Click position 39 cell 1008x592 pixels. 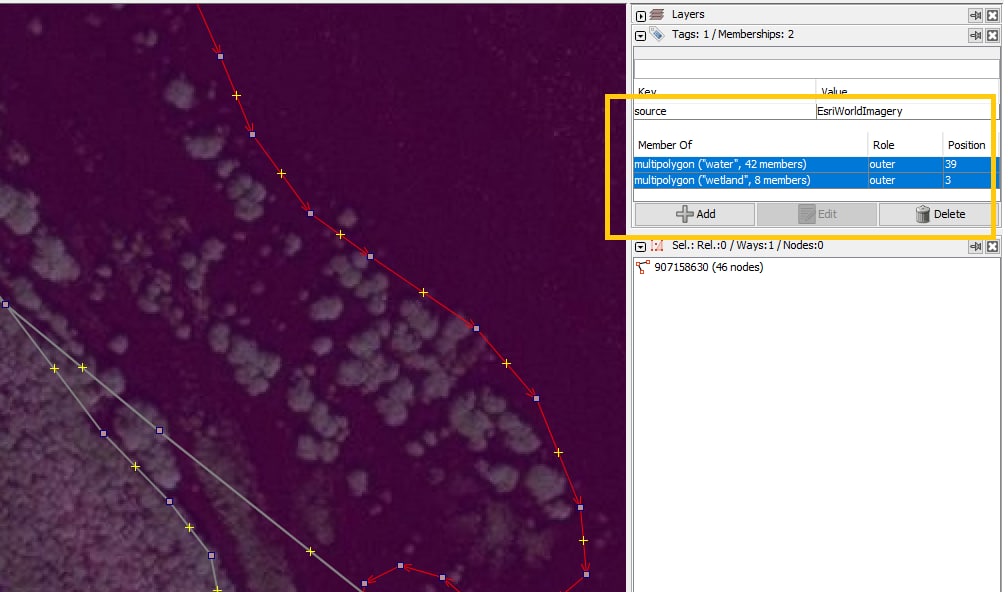tap(971, 165)
